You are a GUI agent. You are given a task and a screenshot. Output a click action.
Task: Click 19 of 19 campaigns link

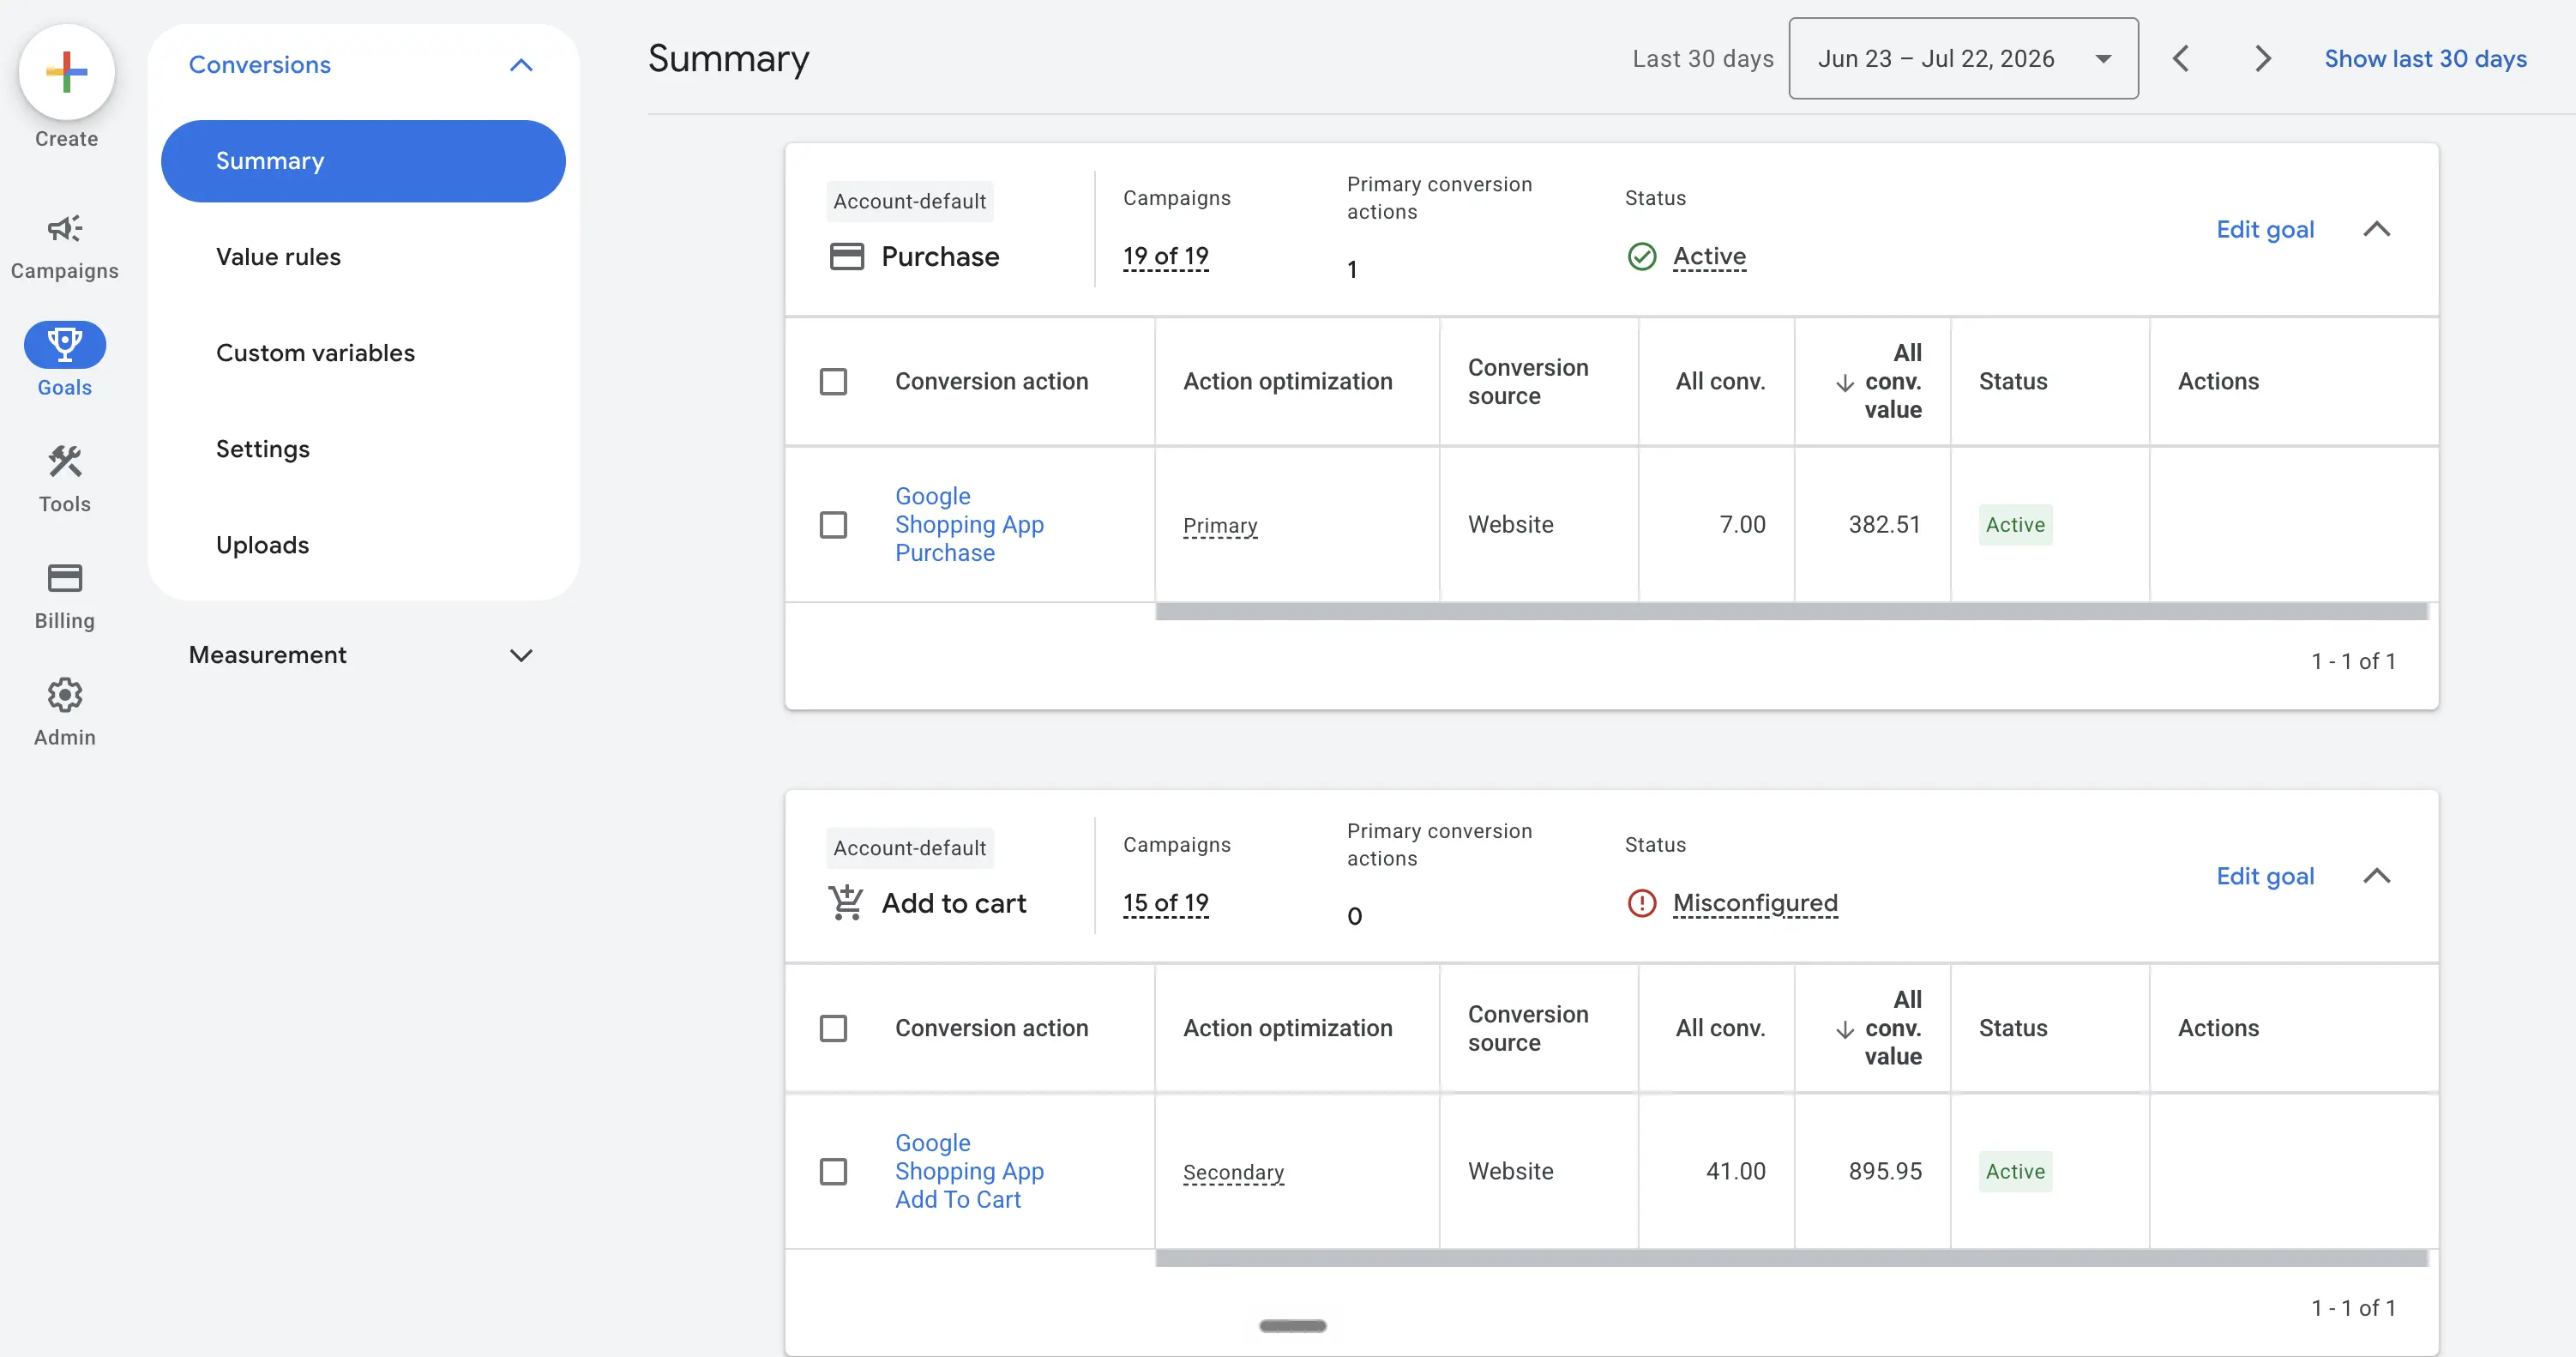[x=1165, y=256]
